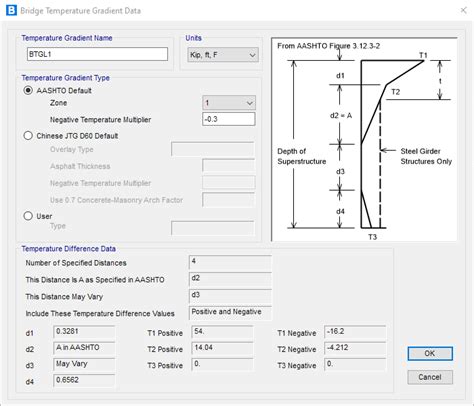474x406 pixels.
Task: Close the Bridge Temperature Gradient Data dialog
Action: pyautogui.click(x=463, y=10)
